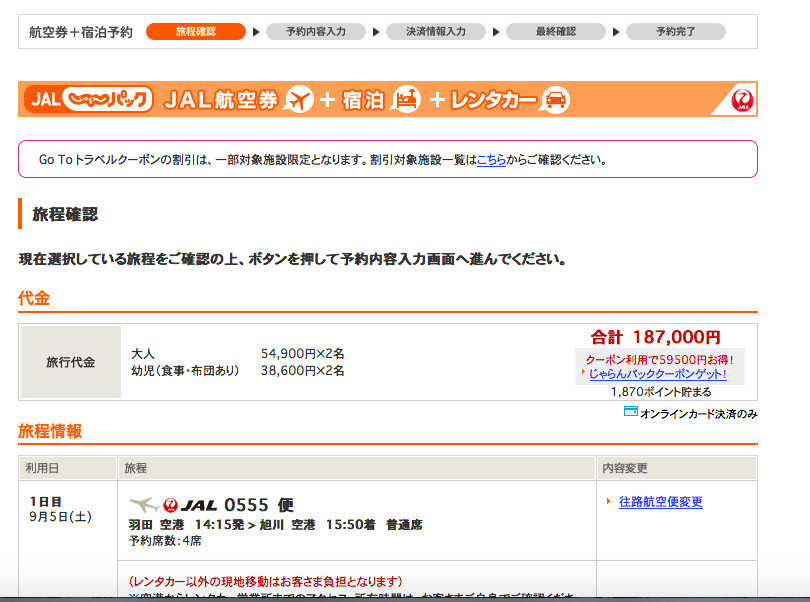Click the red レンタカー以外の現地移動 notice text
Image resolution: width=810 pixels, height=602 pixels.
[x=266, y=581]
